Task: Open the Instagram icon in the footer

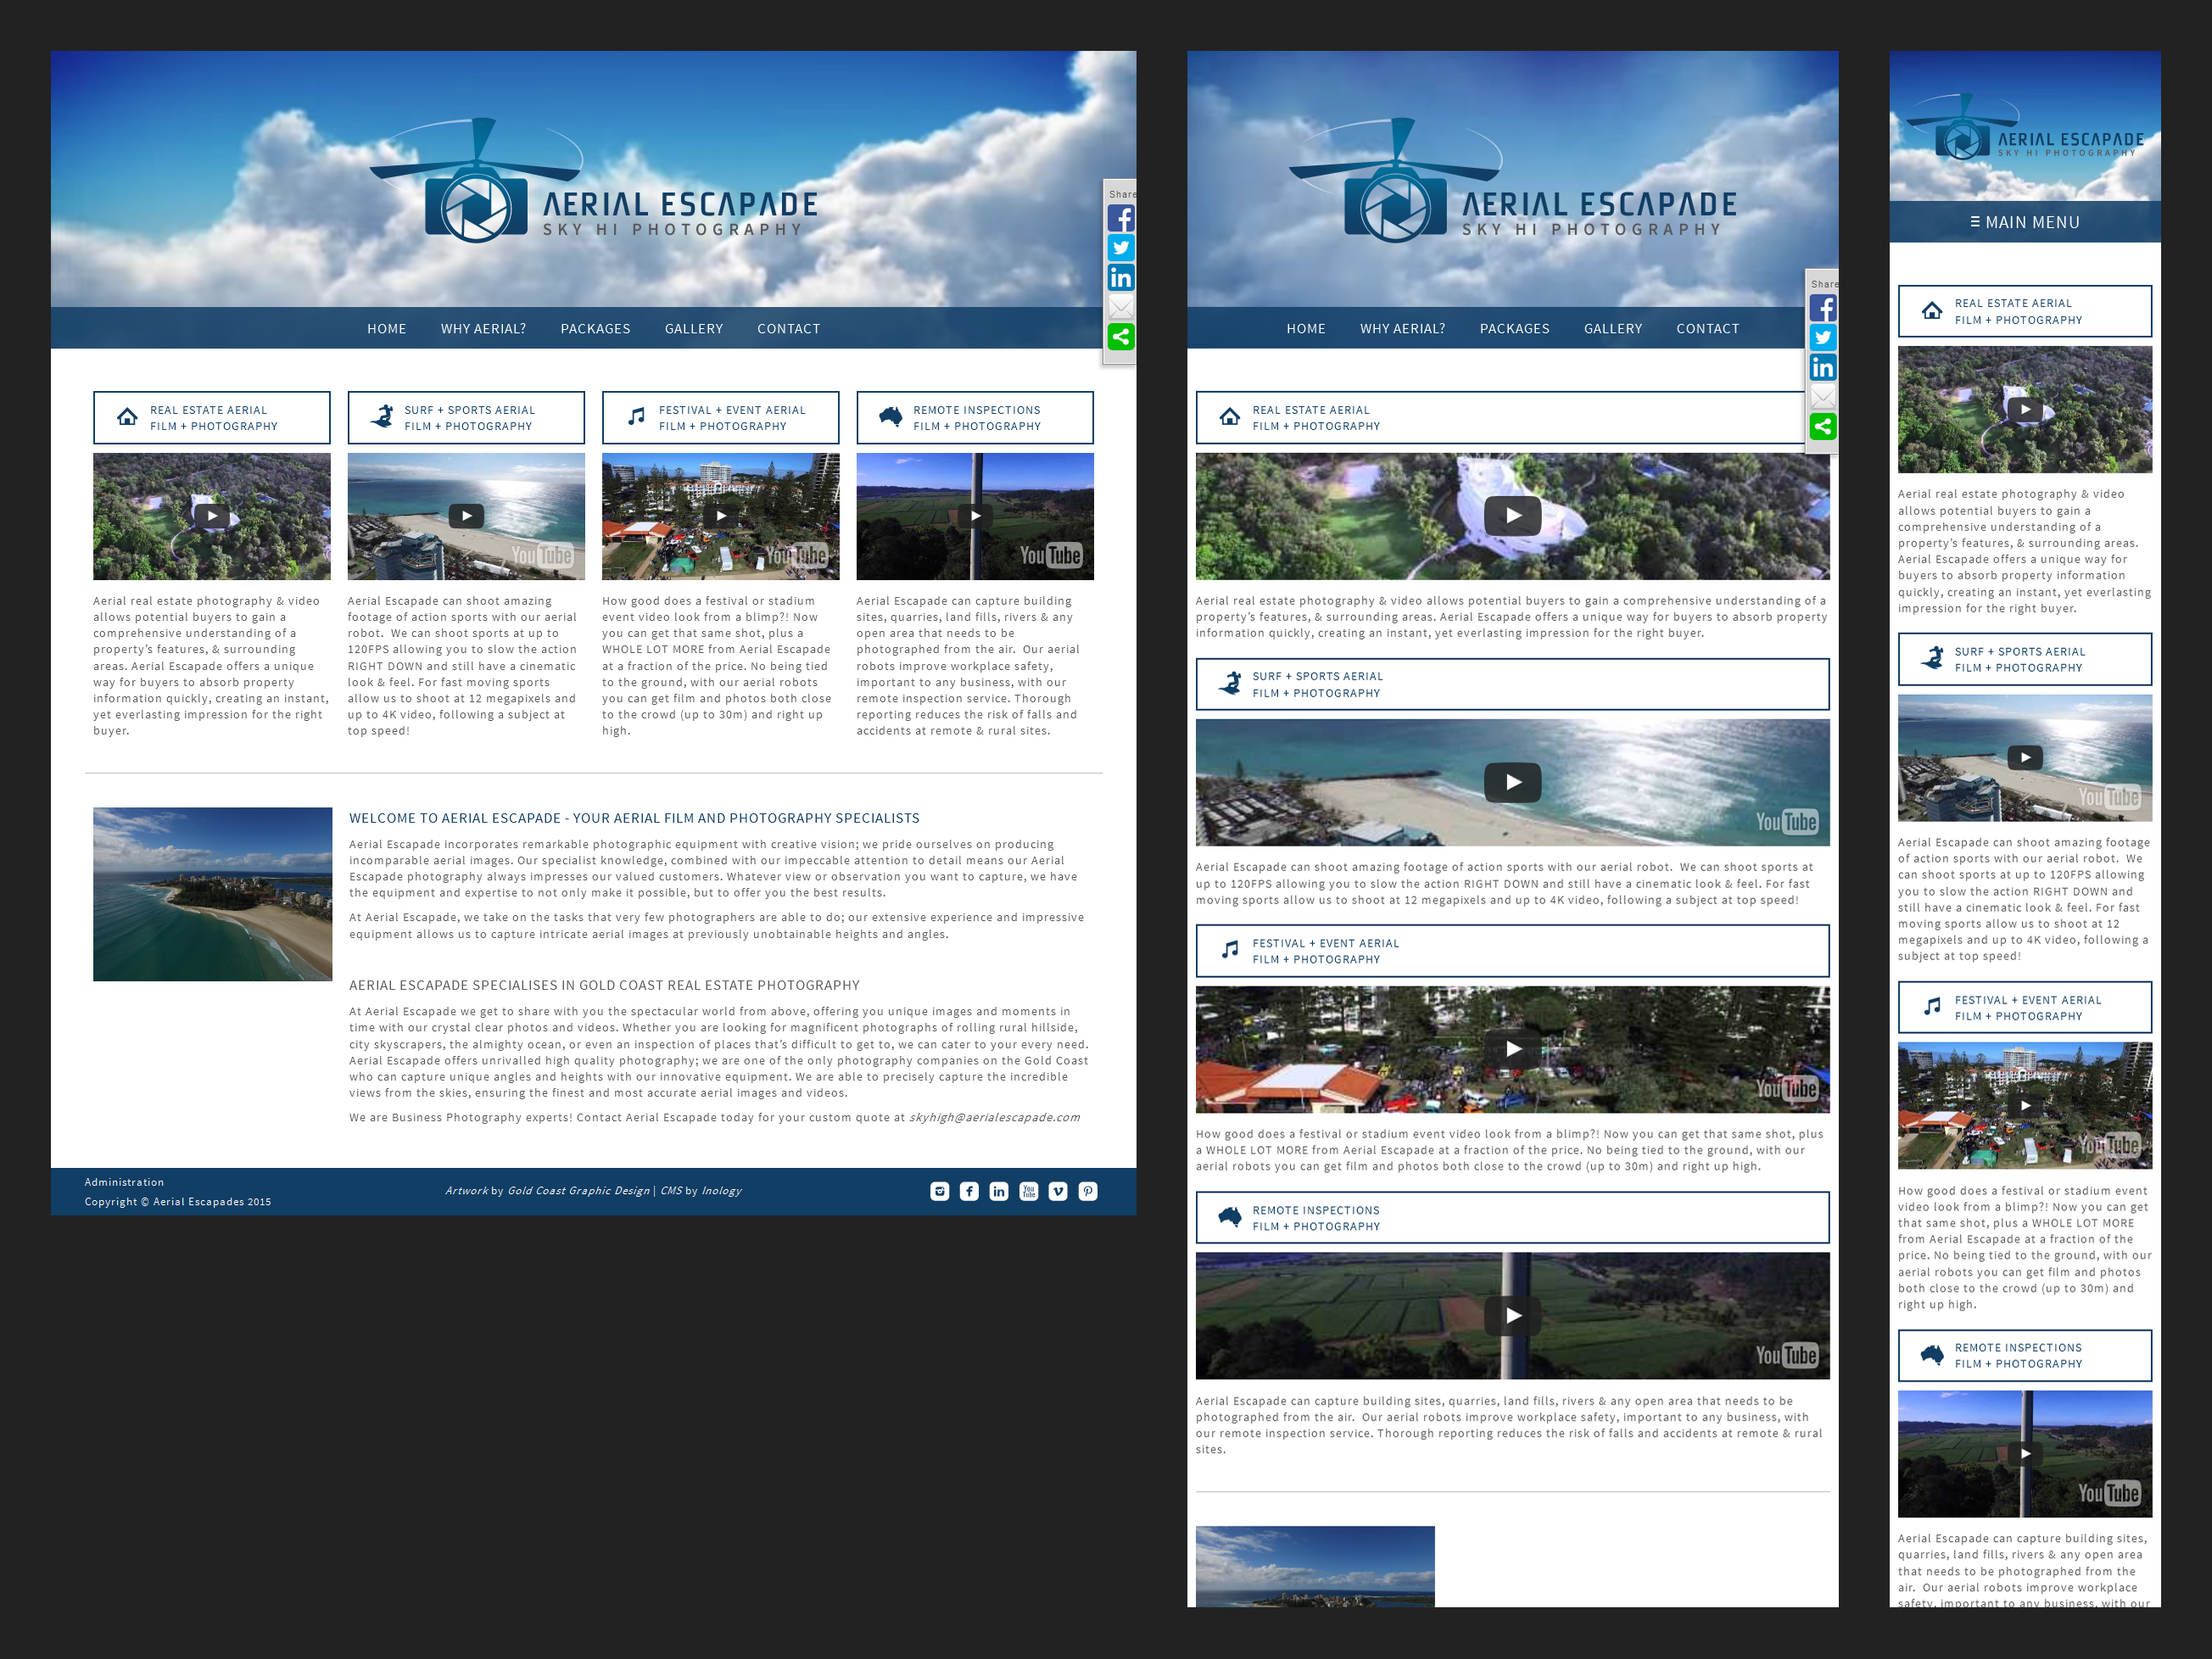Action: [939, 1191]
